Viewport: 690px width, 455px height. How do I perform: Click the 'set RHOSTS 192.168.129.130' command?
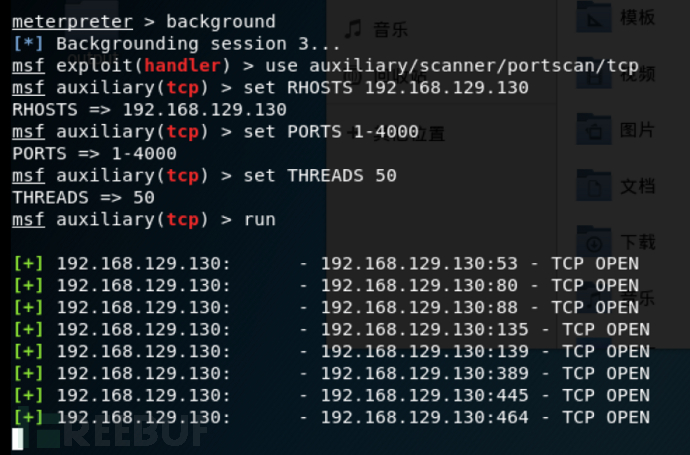[x=386, y=88]
